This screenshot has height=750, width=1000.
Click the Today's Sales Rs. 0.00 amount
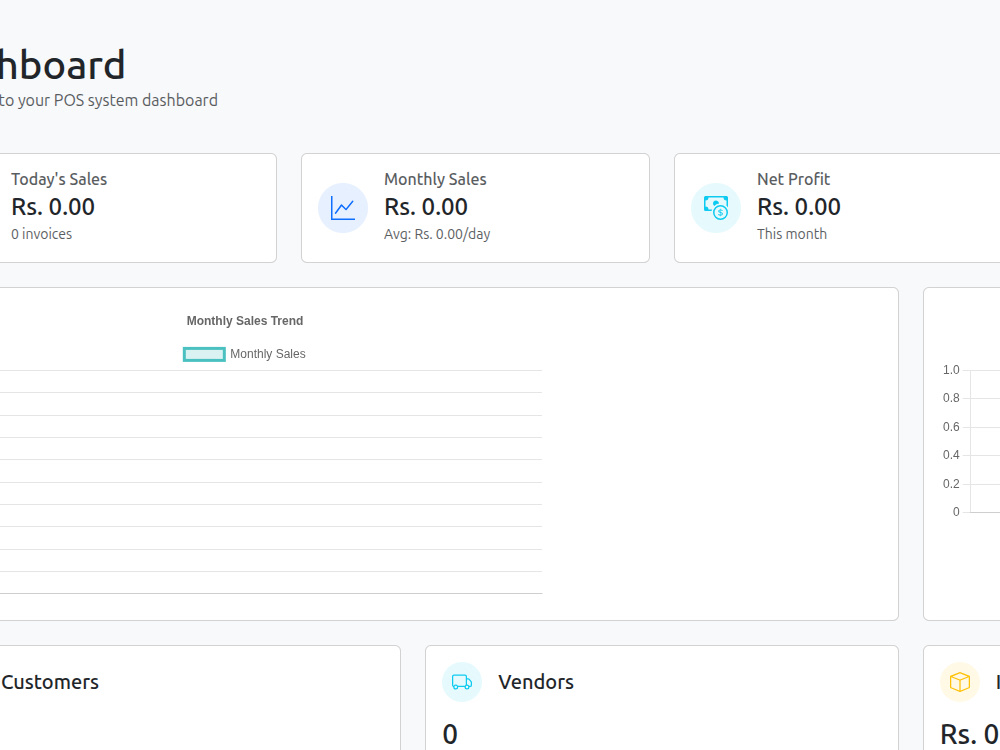click(x=53, y=207)
